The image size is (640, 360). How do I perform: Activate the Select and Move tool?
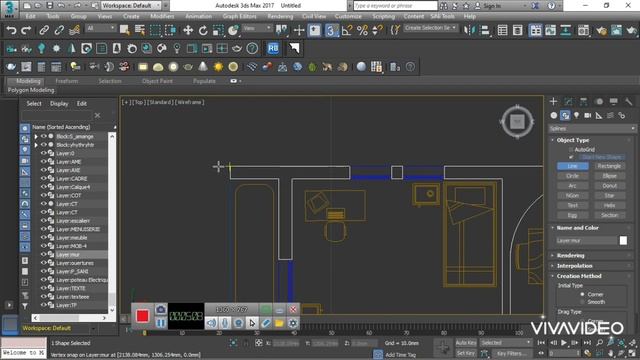click(188, 30)
